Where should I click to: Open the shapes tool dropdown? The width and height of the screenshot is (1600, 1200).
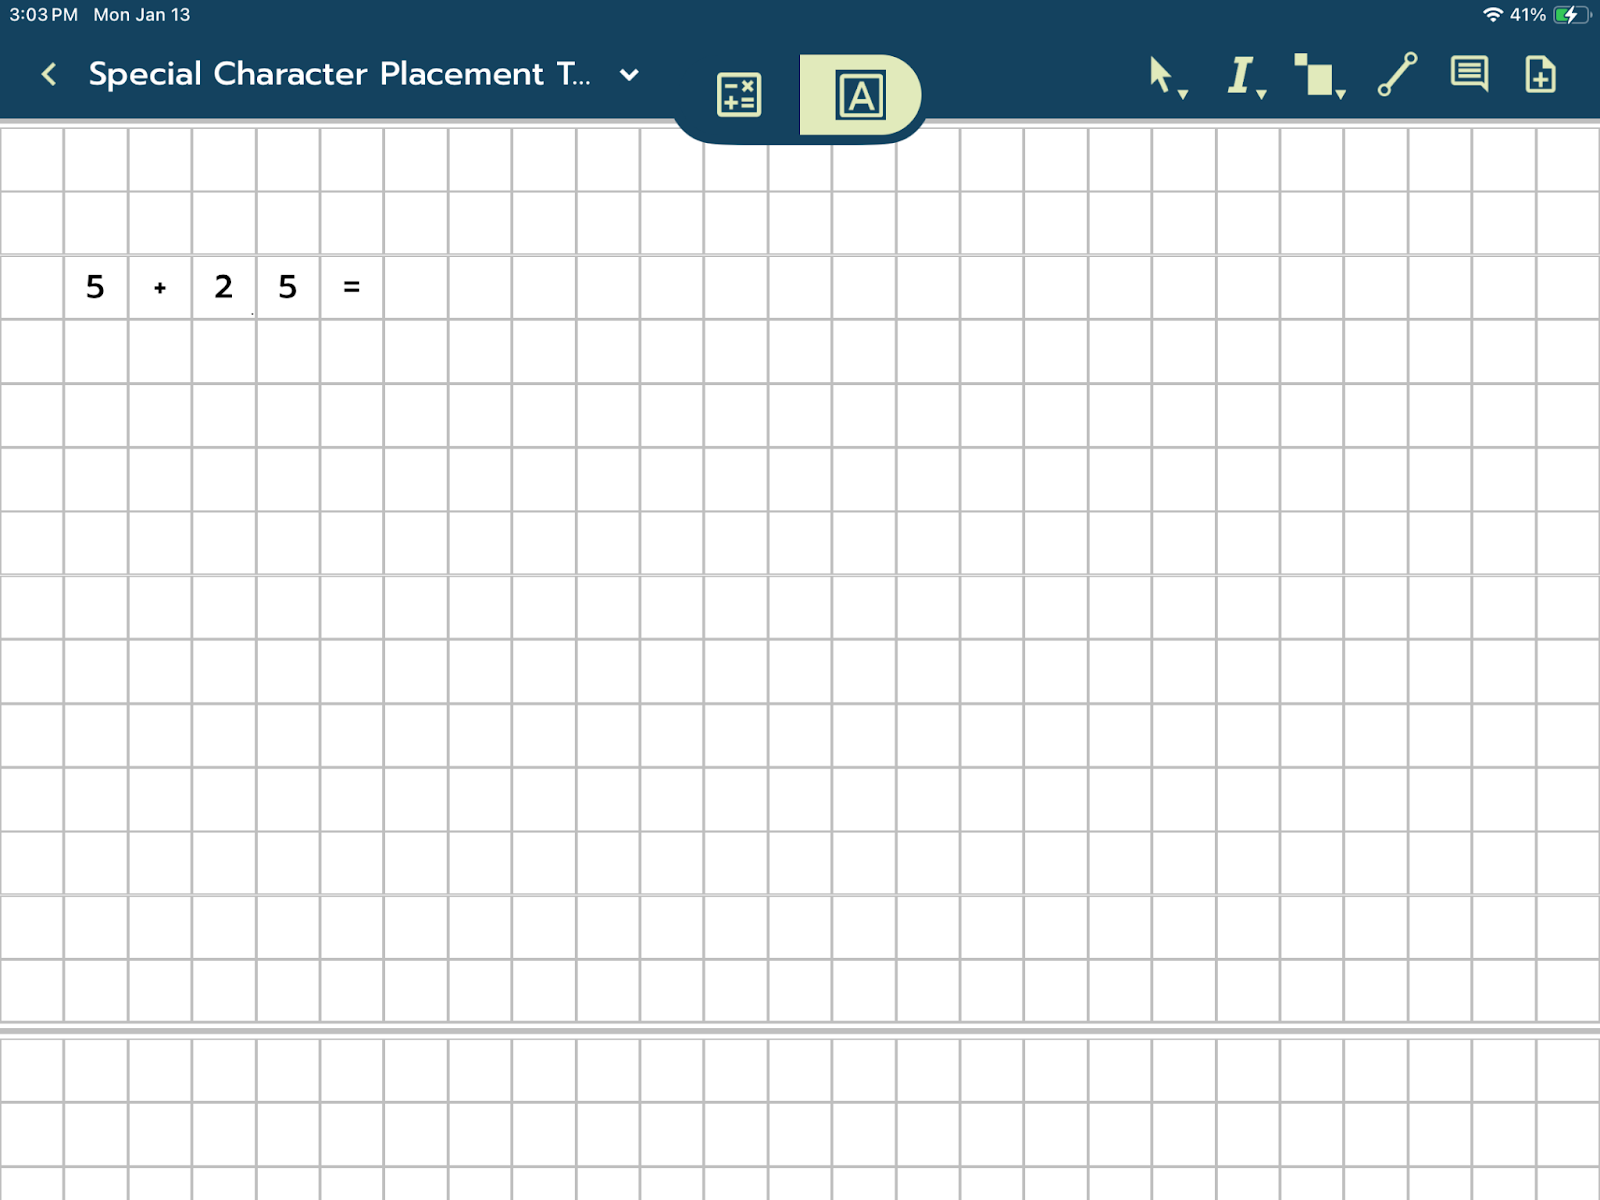click(x=1318, y=76)
